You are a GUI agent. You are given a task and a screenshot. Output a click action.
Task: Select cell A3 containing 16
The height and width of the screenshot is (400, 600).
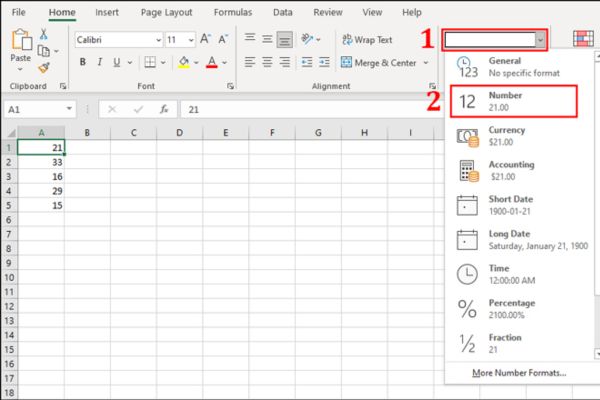tap(41, 176)
